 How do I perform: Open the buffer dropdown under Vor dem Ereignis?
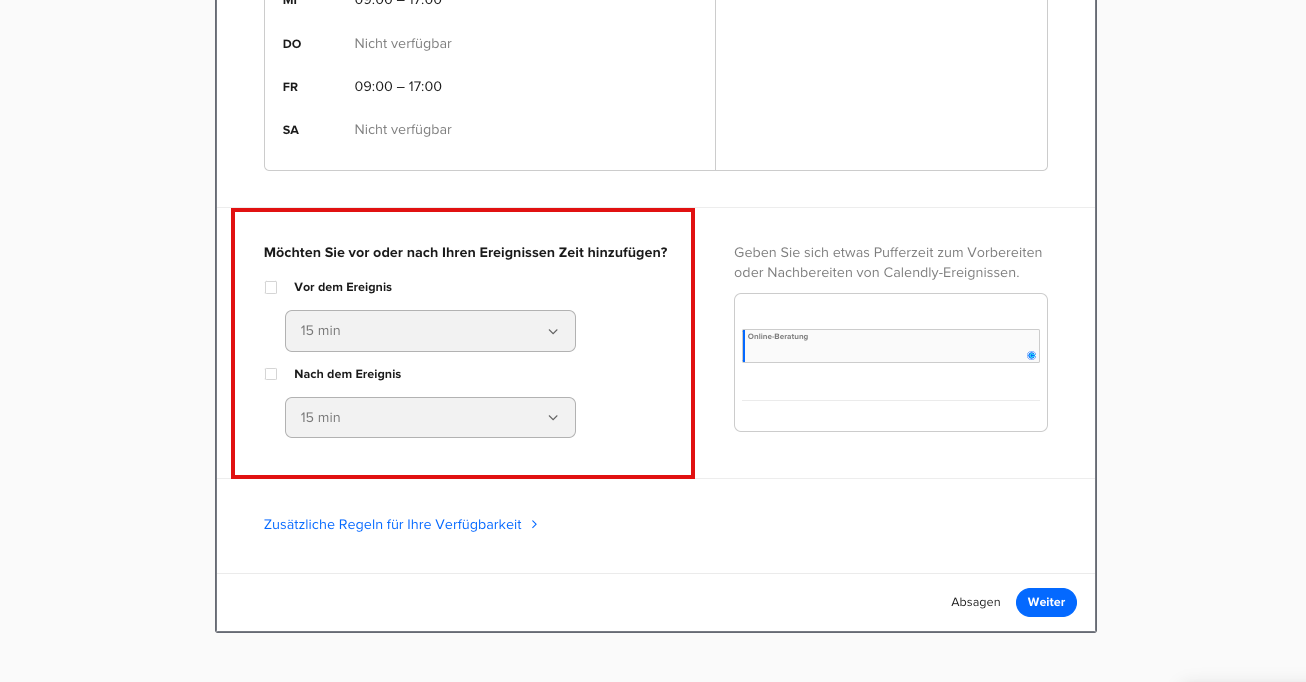pos(430,331)
